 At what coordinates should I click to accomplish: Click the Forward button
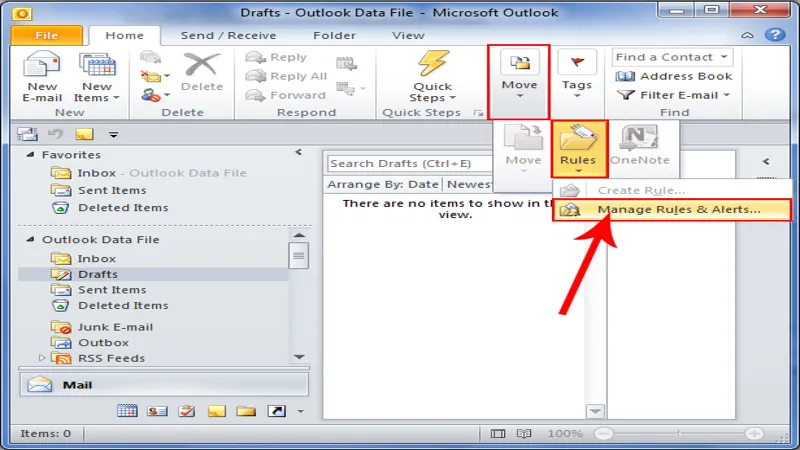[x=285, y=95]
